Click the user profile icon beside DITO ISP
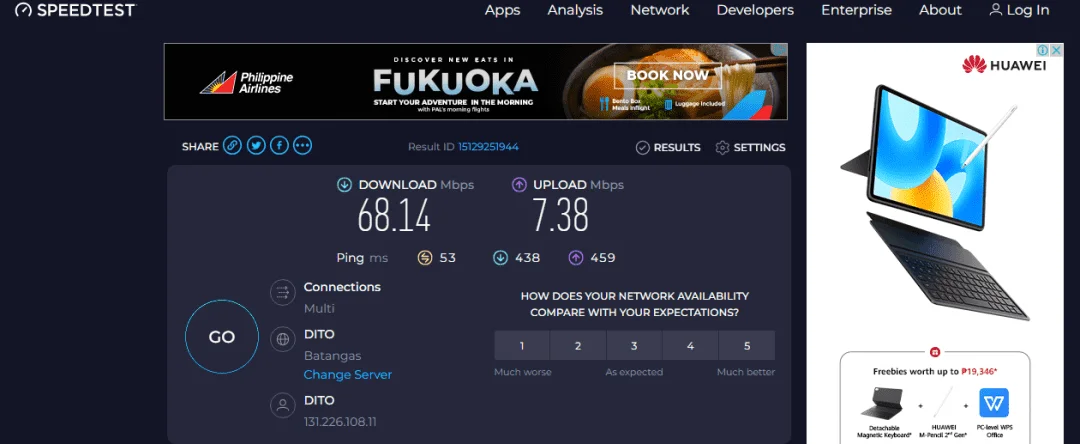The width and height of the screenshot is (1080, 444). [x=282, y=405]
